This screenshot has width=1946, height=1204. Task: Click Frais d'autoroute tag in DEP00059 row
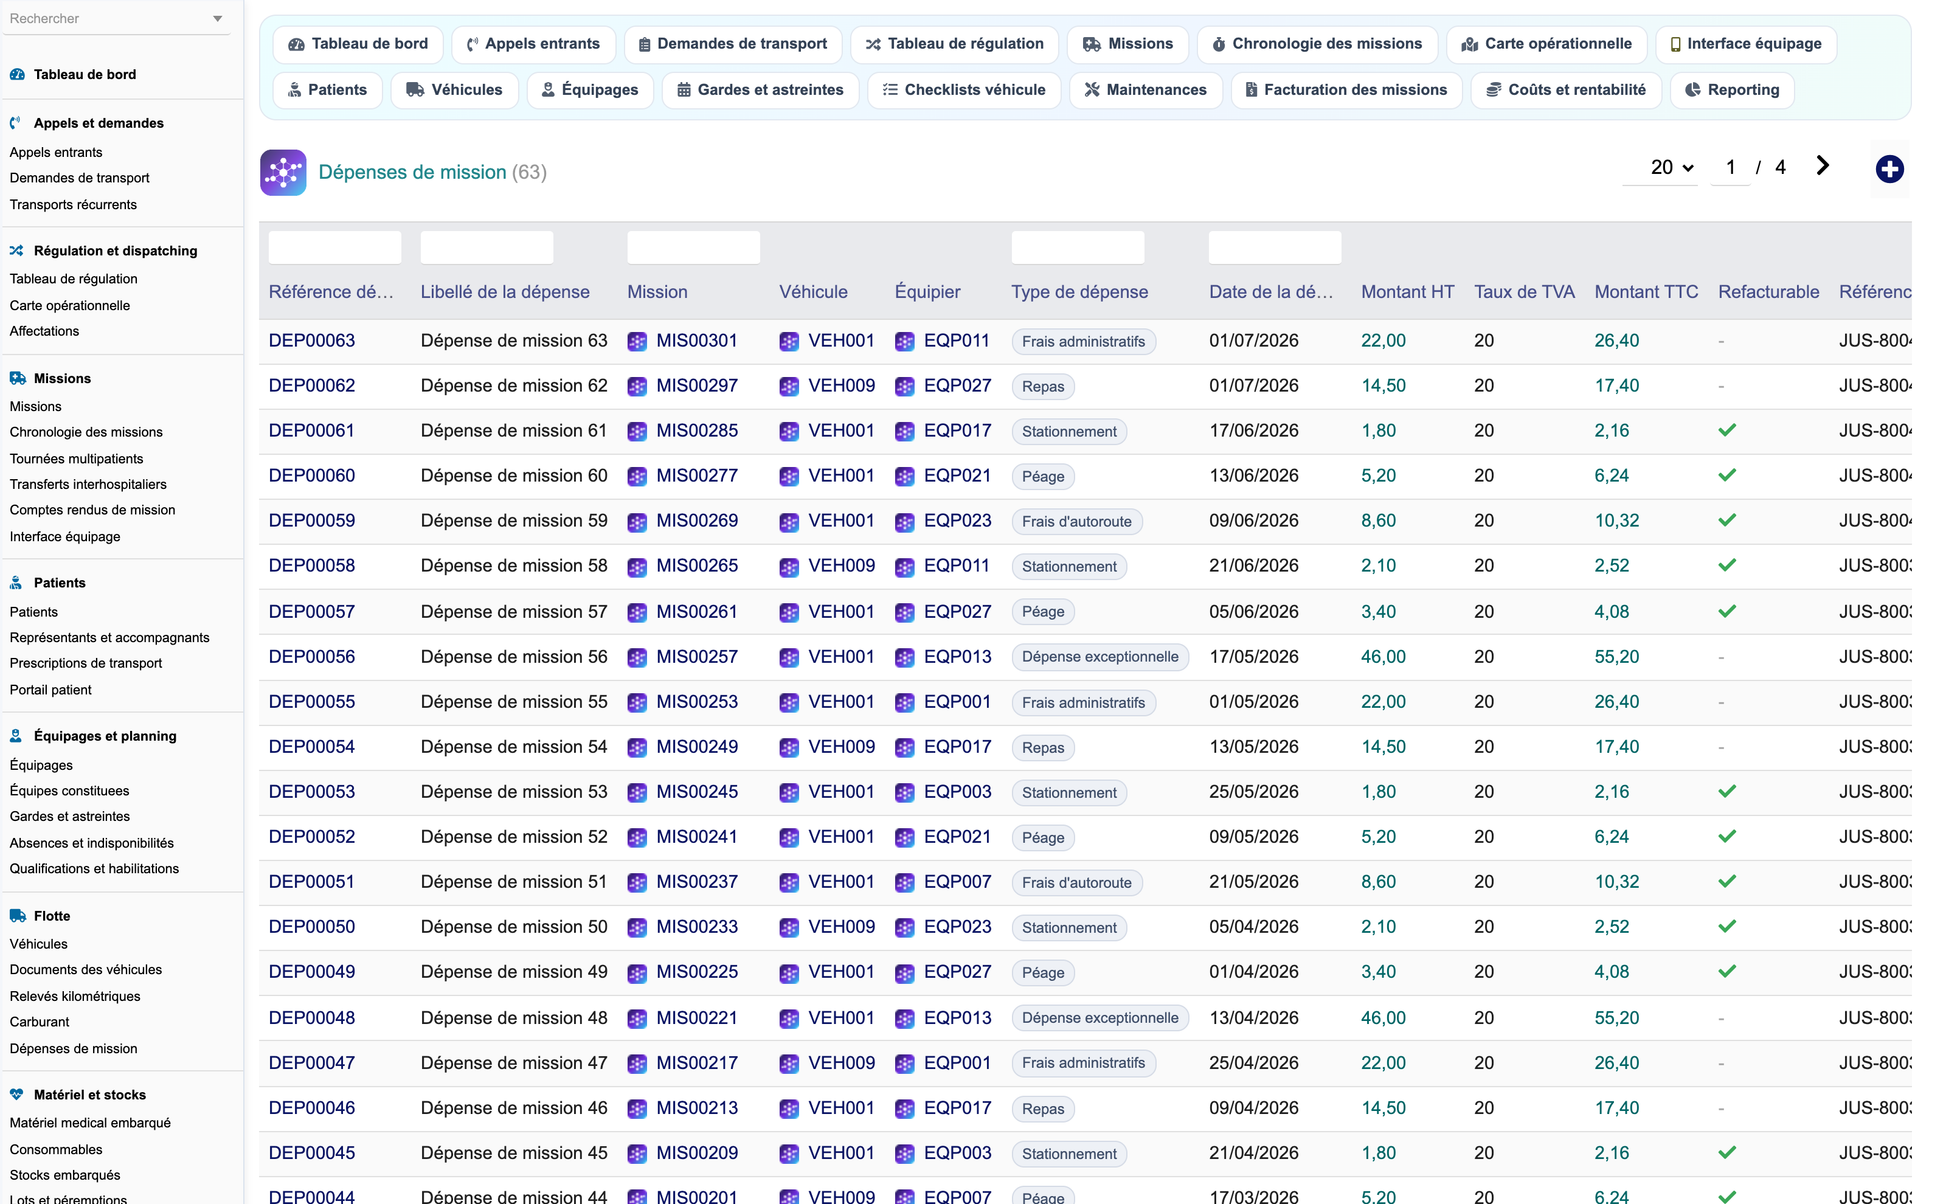[x=1077, y=522]
